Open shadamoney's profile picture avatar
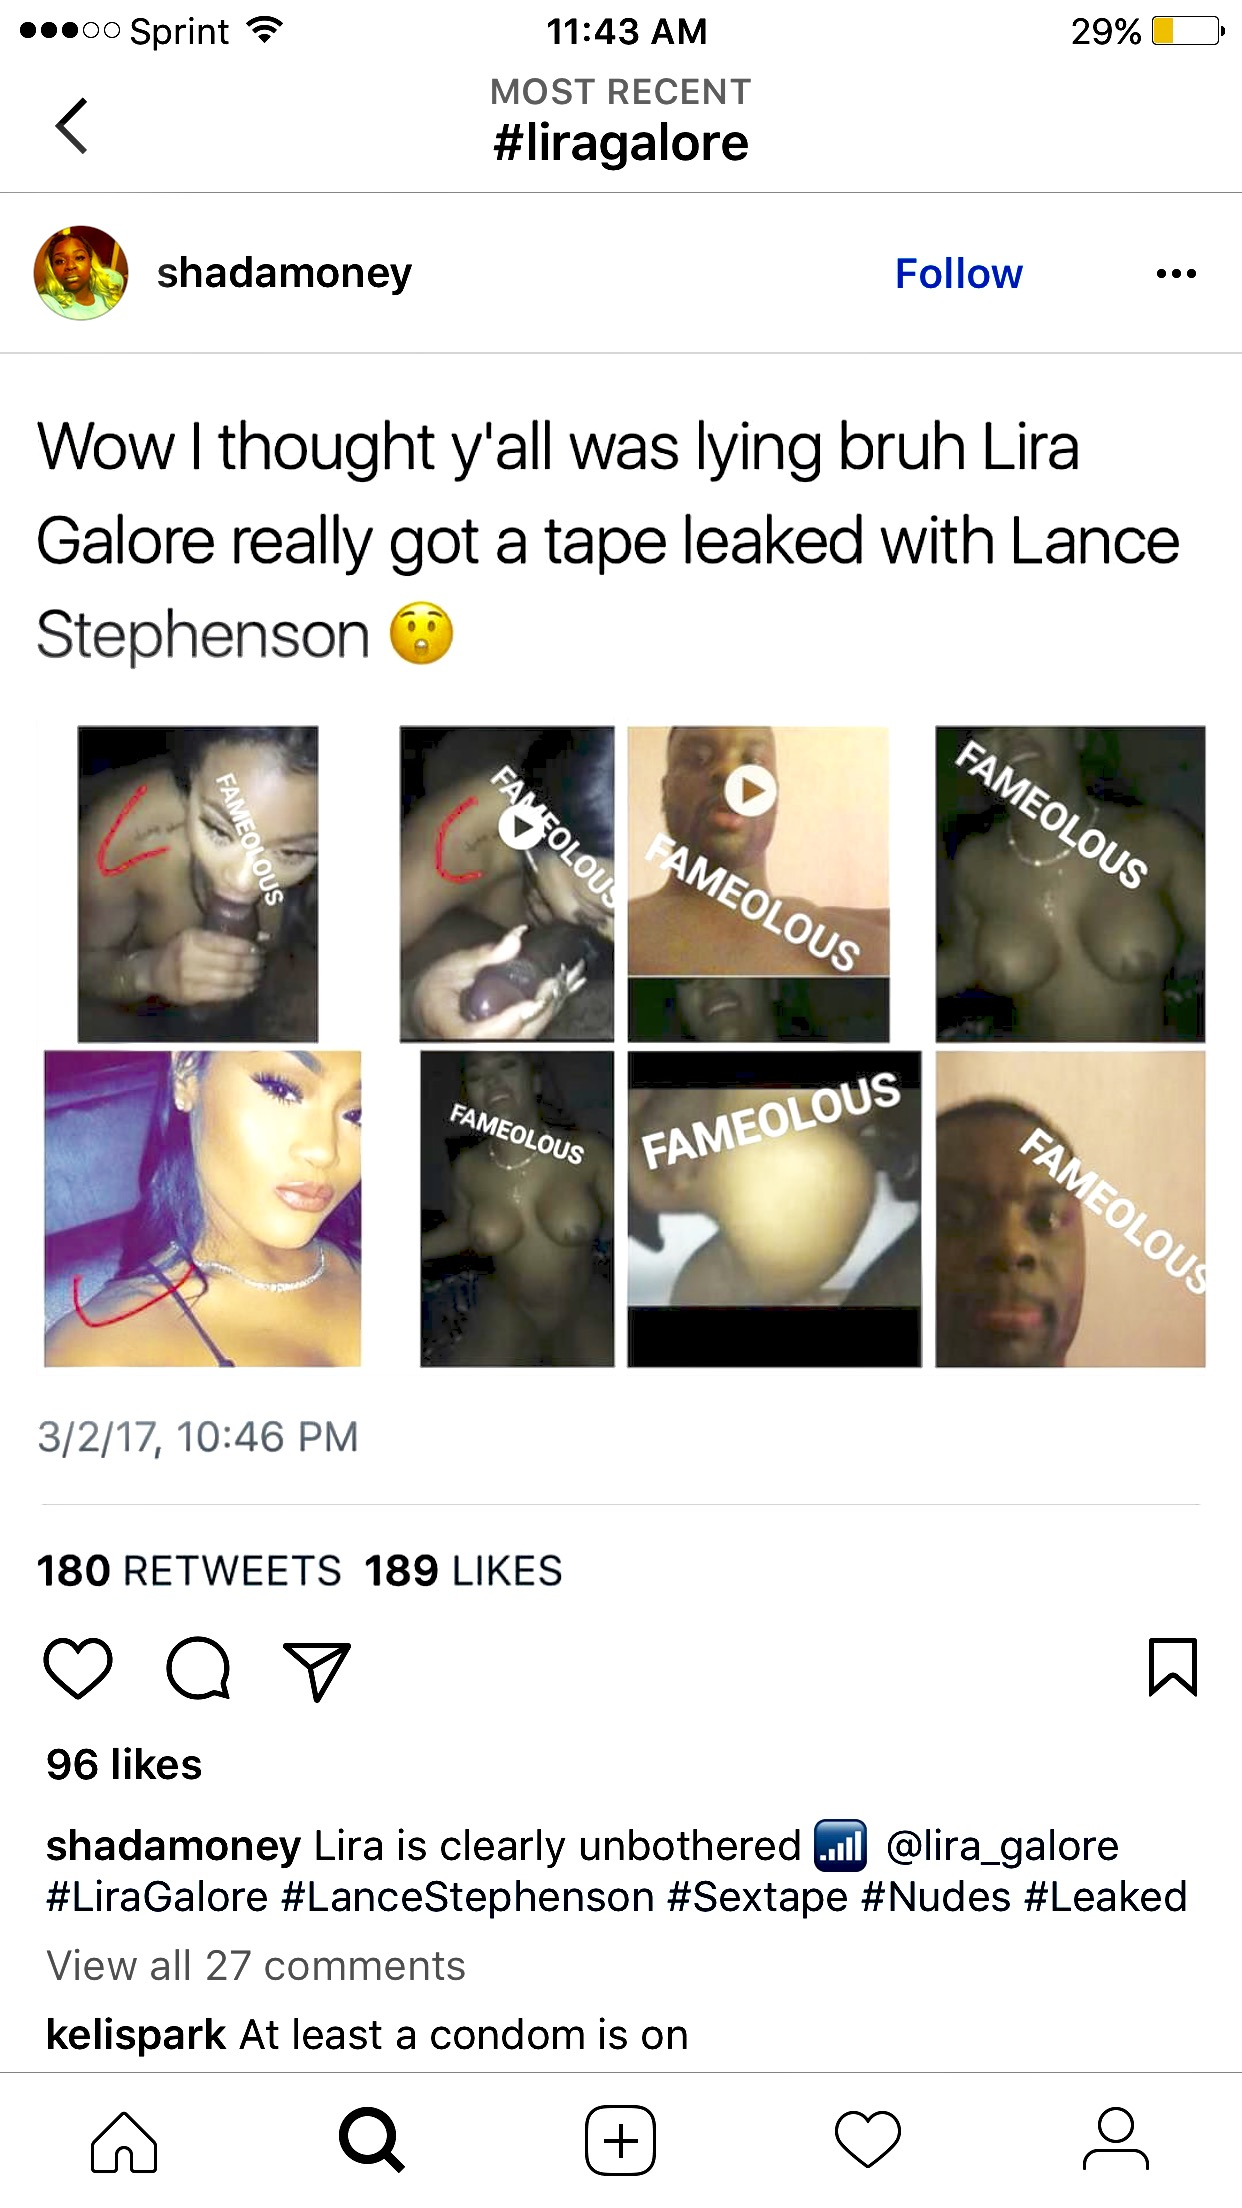The height and width of the screenshot is (2208, 1242). click(x=81, y=273)
